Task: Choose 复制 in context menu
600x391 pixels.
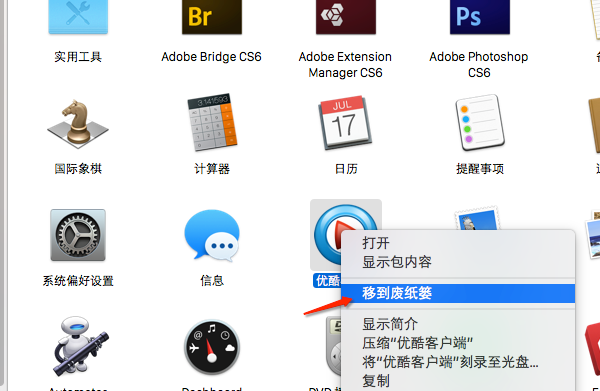Action: click(x=458, y=381)
